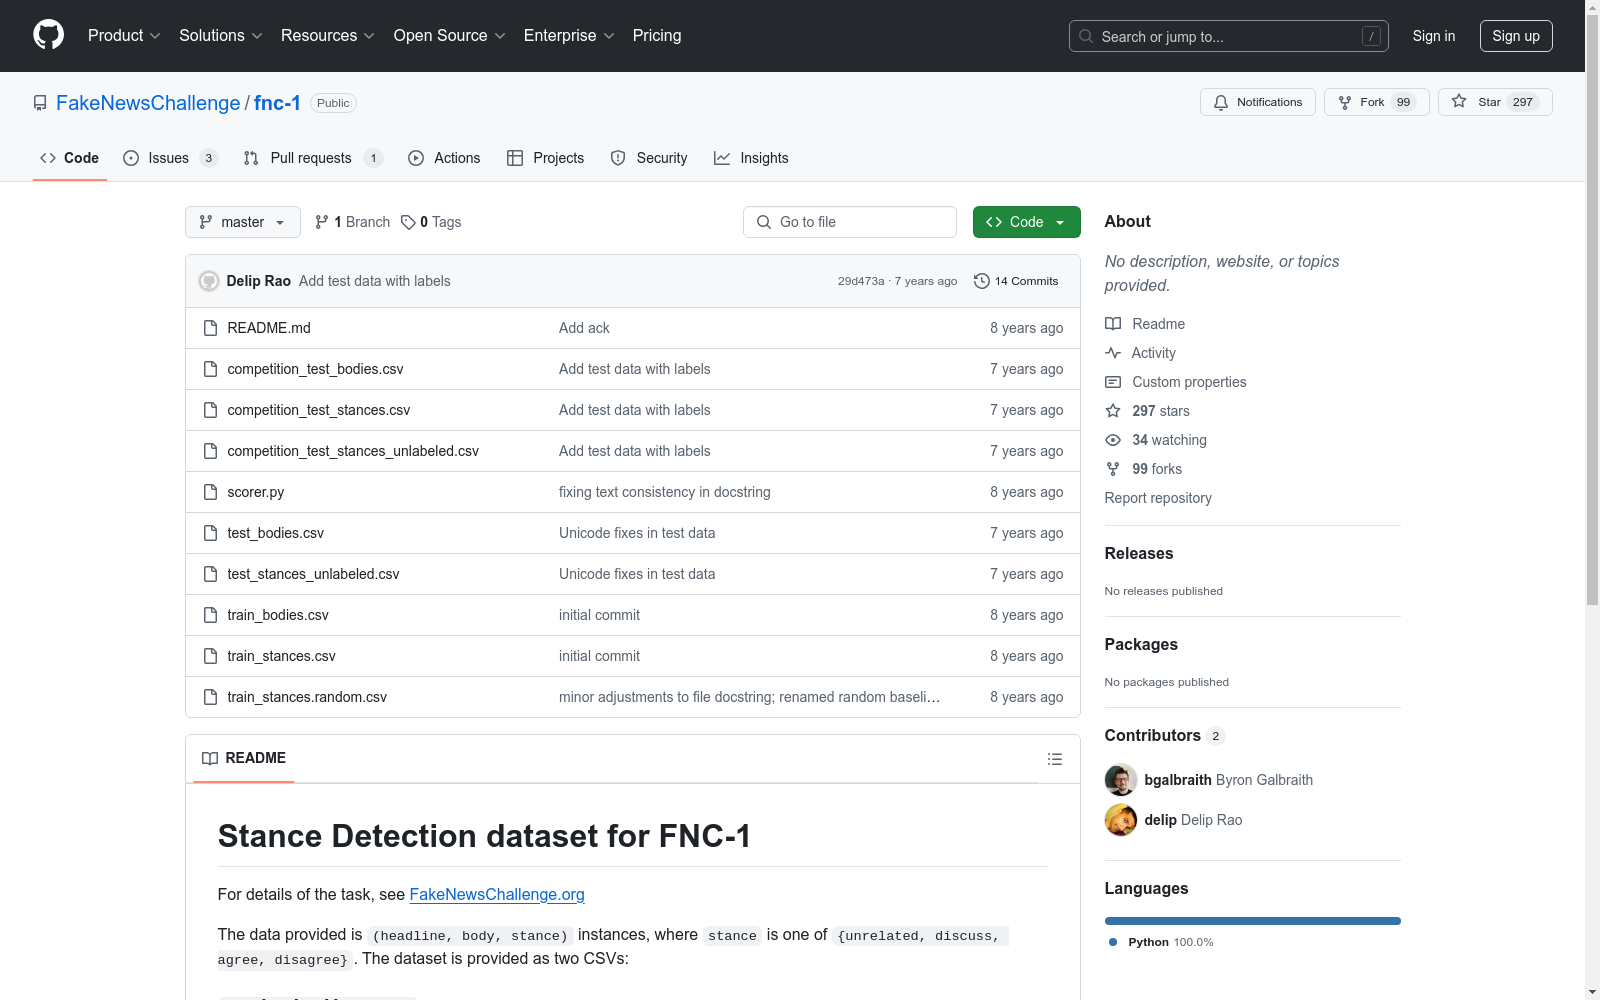This screenshot has width=1600, height=1000.
Task: Click the GitHub logo icon
Action: 48,35
